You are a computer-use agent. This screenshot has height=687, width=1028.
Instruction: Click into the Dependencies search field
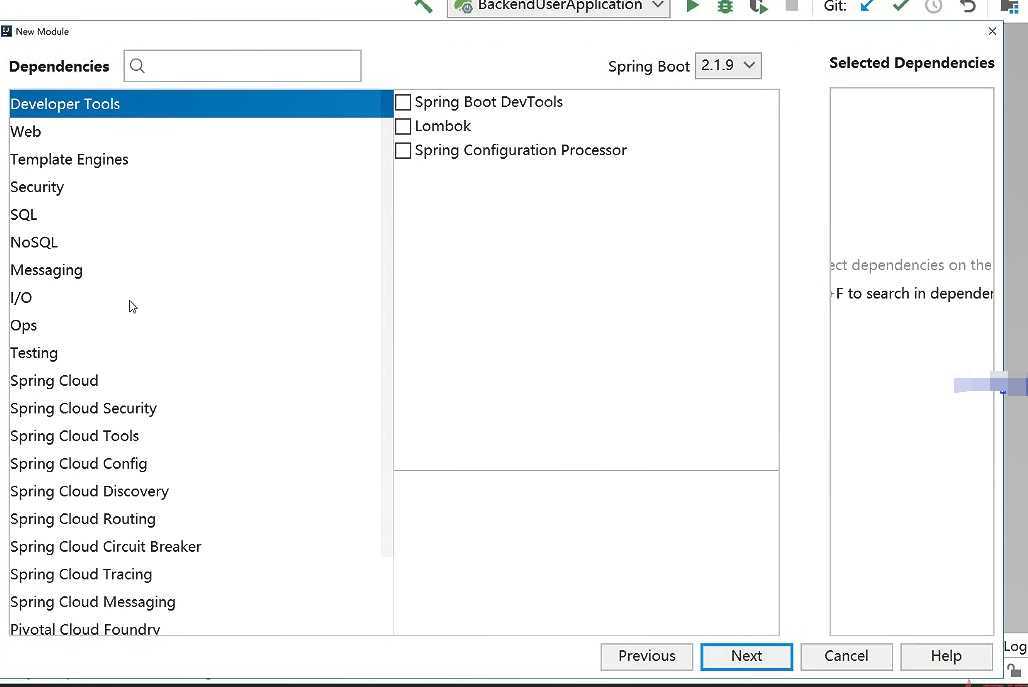click(243, 66)
